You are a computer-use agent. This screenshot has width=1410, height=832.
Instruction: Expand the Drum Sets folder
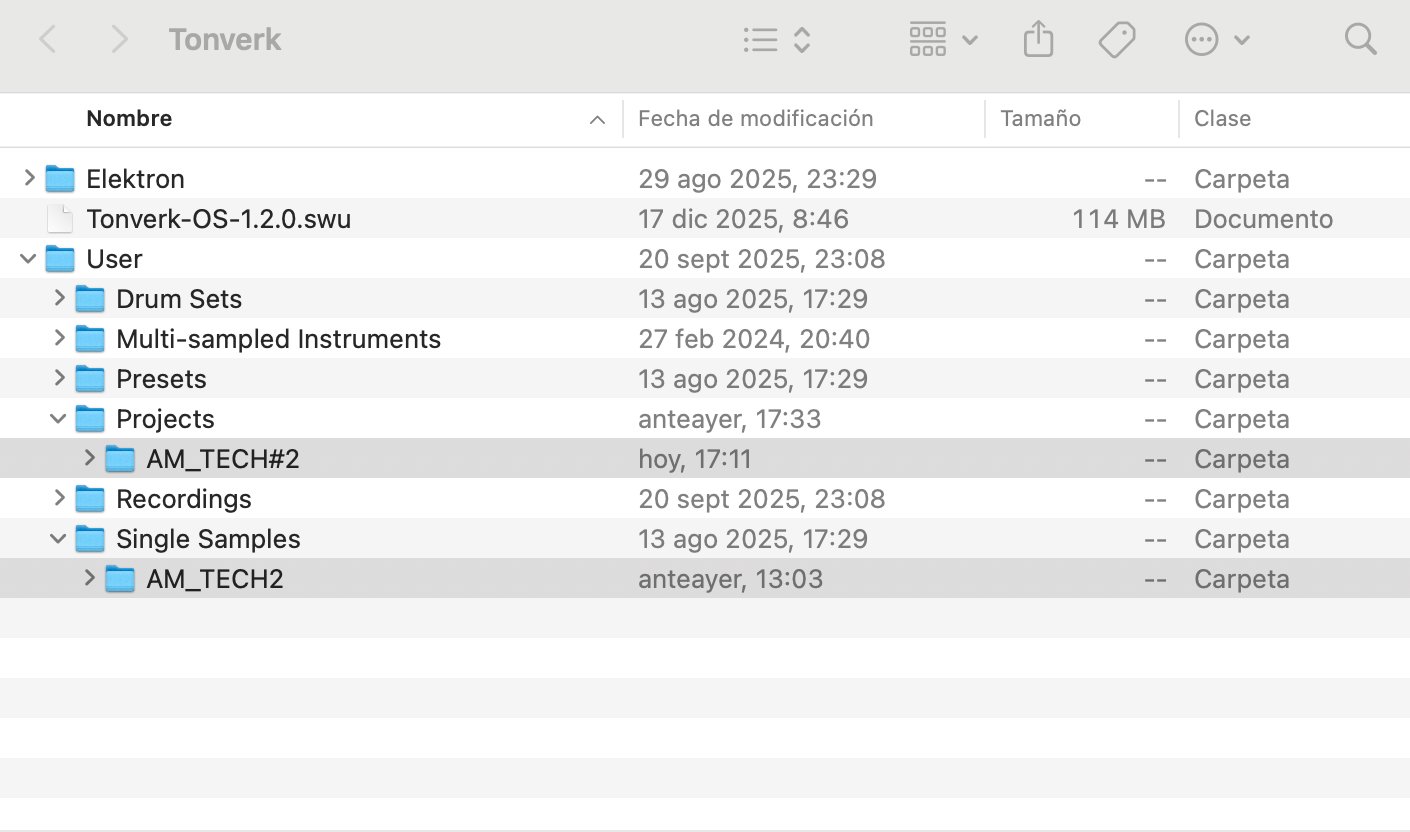(x=59, y=298)
